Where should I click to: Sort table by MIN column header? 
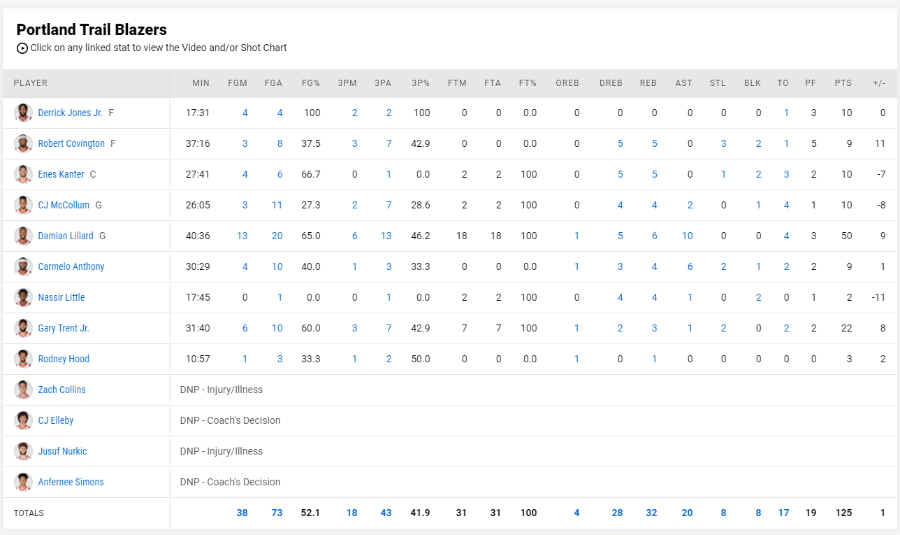click(x=201, y=83)
